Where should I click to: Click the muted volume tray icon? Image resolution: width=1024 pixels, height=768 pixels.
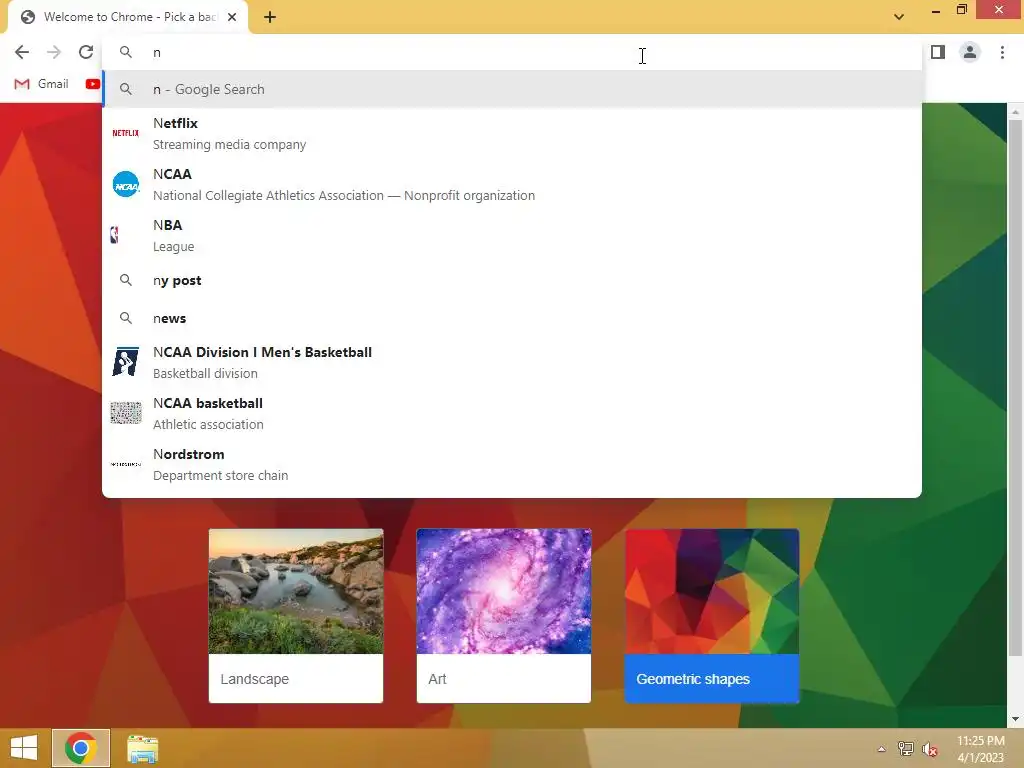pyautogui.click(x=930, y=749)
